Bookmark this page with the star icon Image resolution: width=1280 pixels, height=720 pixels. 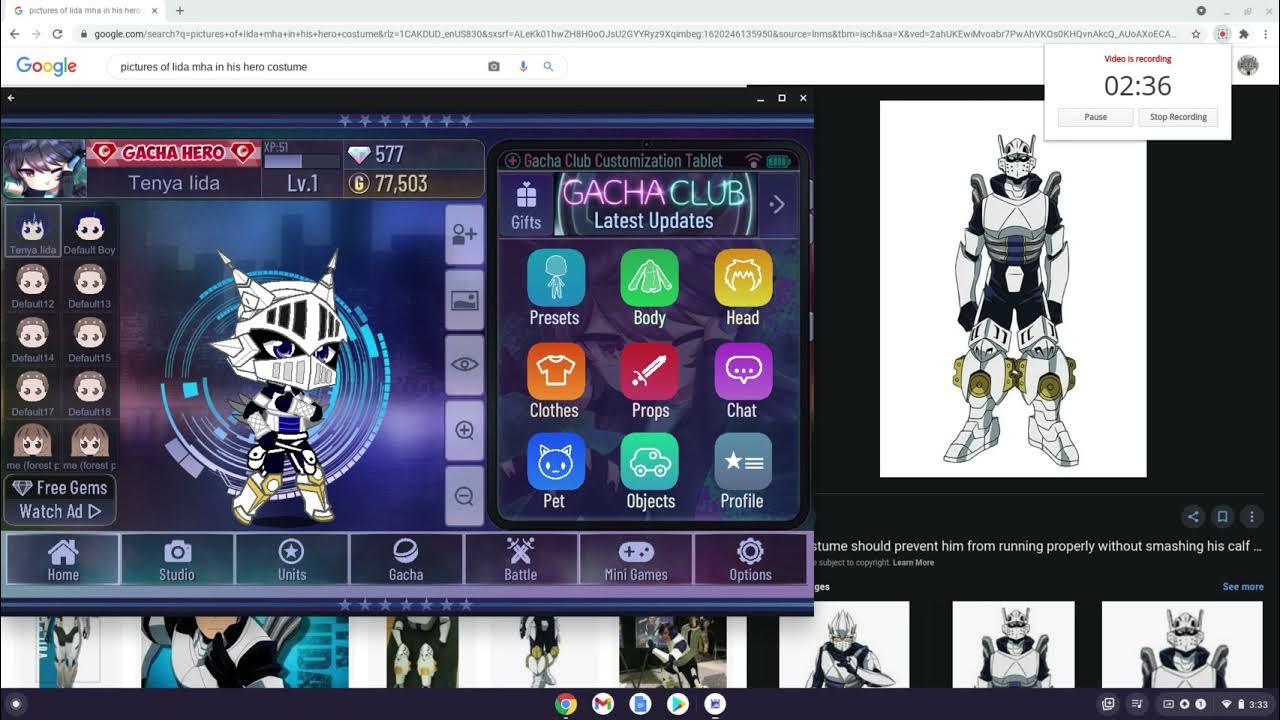tap(1196, 33)
